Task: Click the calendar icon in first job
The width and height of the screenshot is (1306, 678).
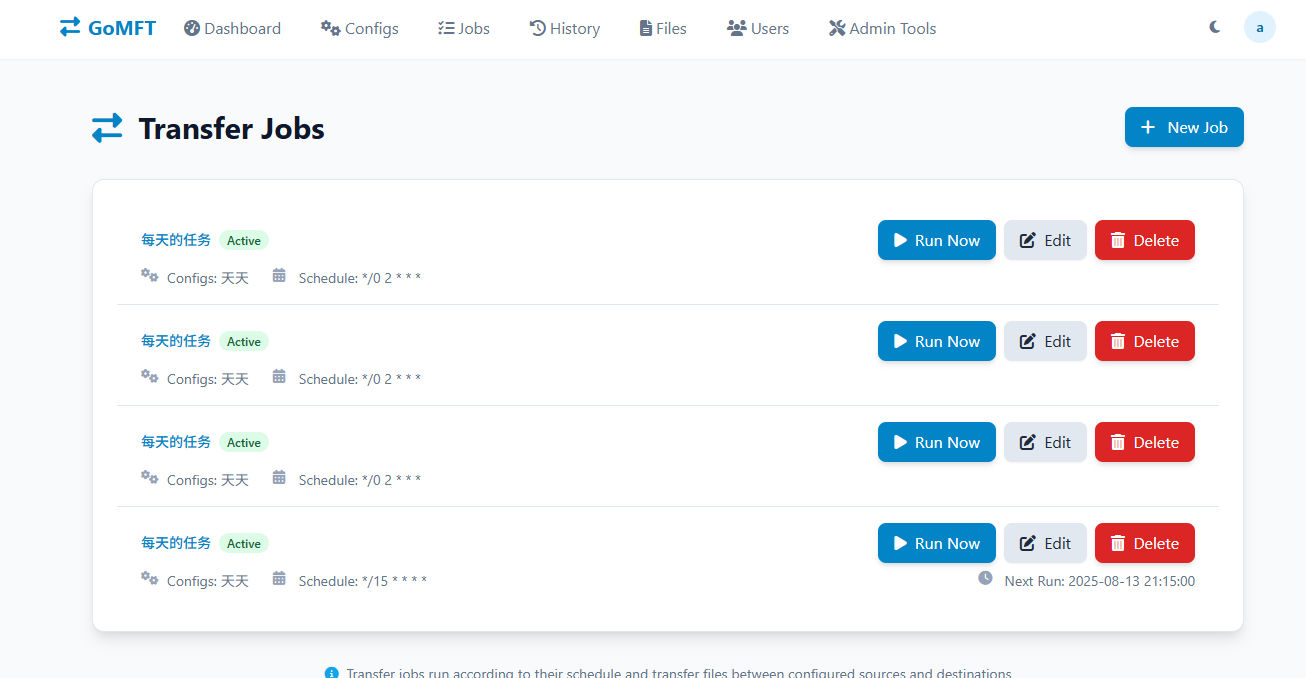Action: click(279, 275)
